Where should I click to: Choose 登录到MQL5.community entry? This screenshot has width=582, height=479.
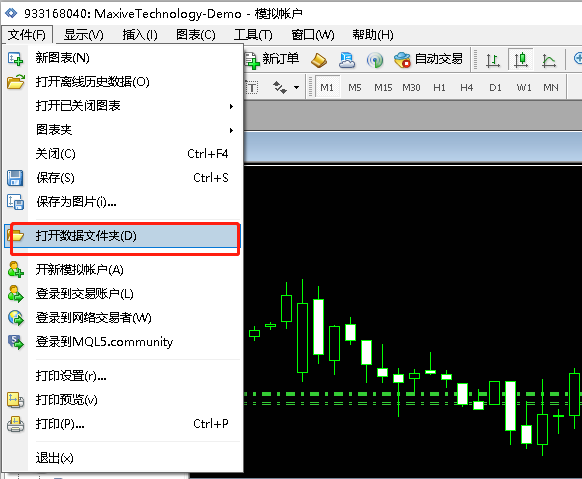pyautogui.click(x=122, y=342)
